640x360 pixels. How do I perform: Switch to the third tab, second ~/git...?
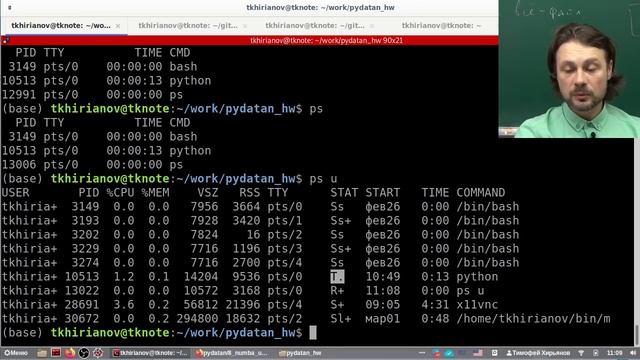tap(315, 26)
